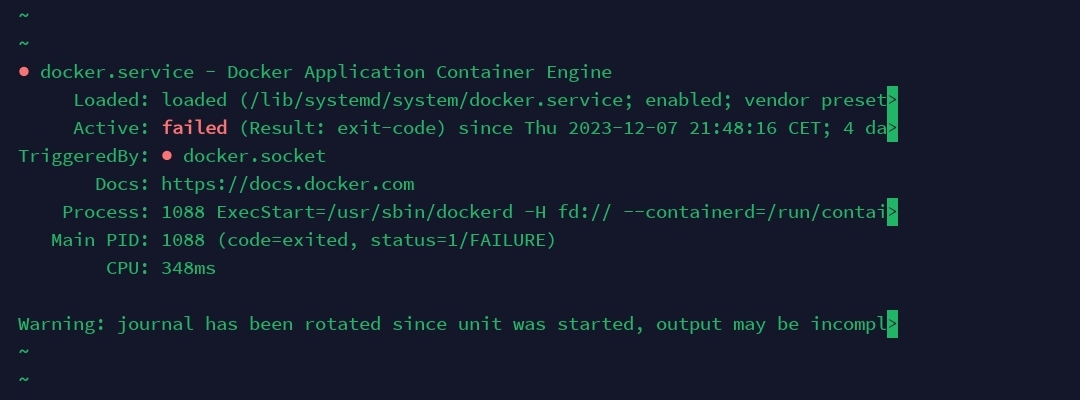Click truncation arrow ending the Loaded line
1080x400 pixels.
tap(892, 100)
